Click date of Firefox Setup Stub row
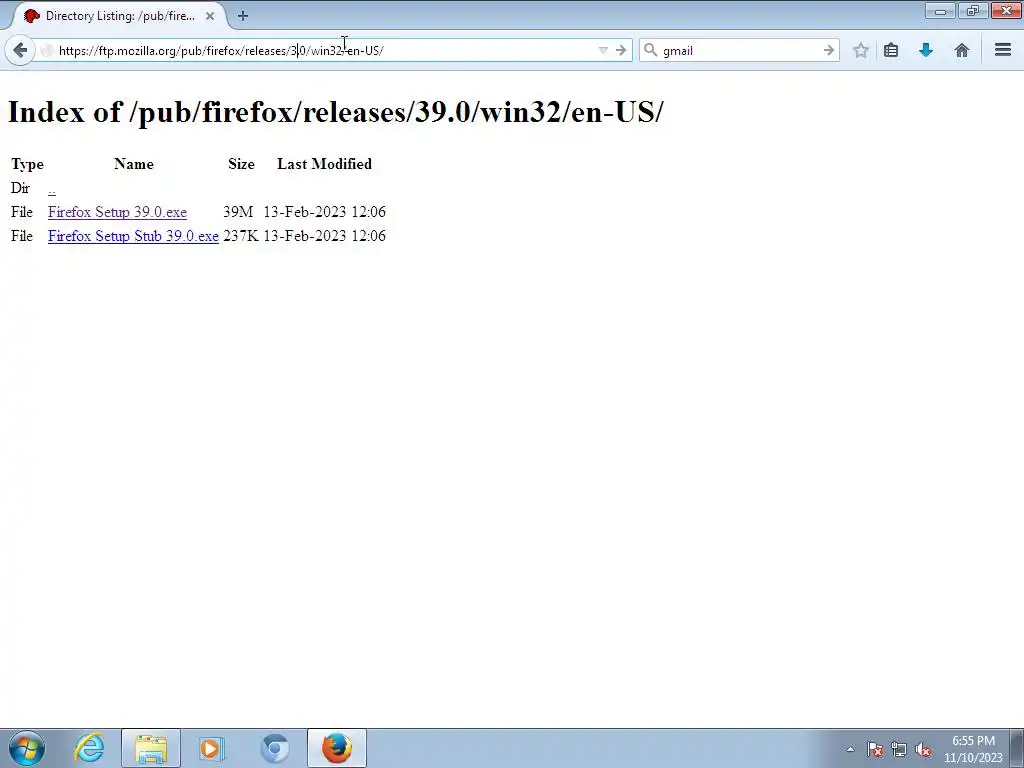1024x768 pixels. [325, 236]
